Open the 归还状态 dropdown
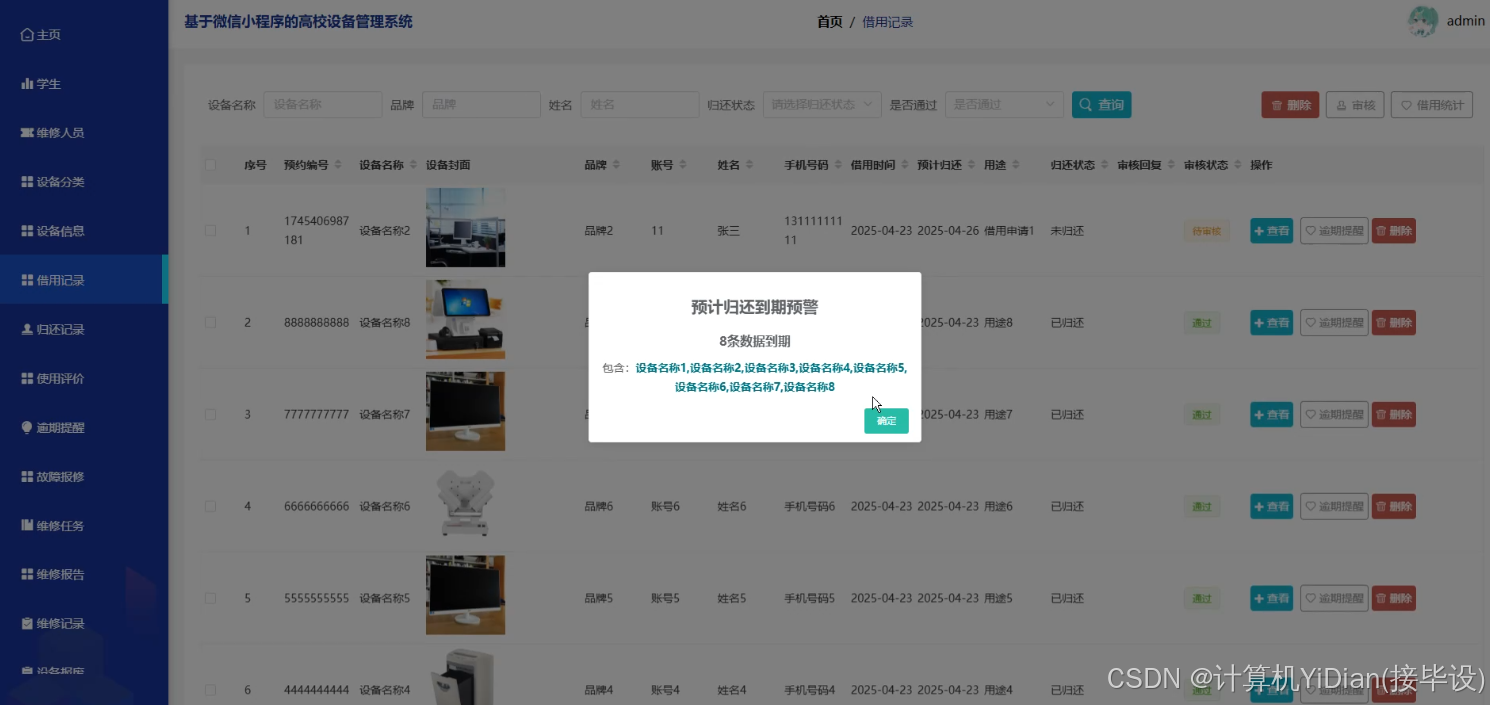Screen dimensions: 1490x705 (821, 104)
